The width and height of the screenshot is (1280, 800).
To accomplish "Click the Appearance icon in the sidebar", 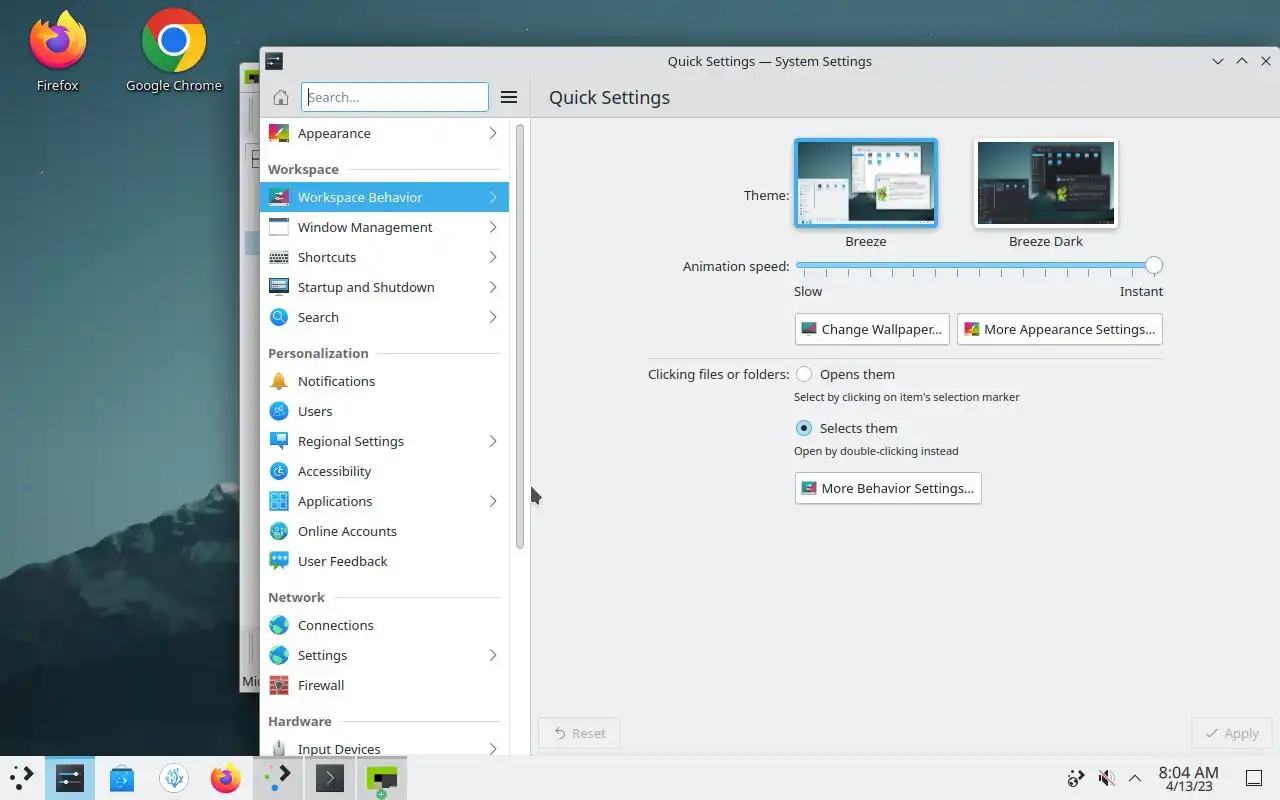I will [279, 133].
